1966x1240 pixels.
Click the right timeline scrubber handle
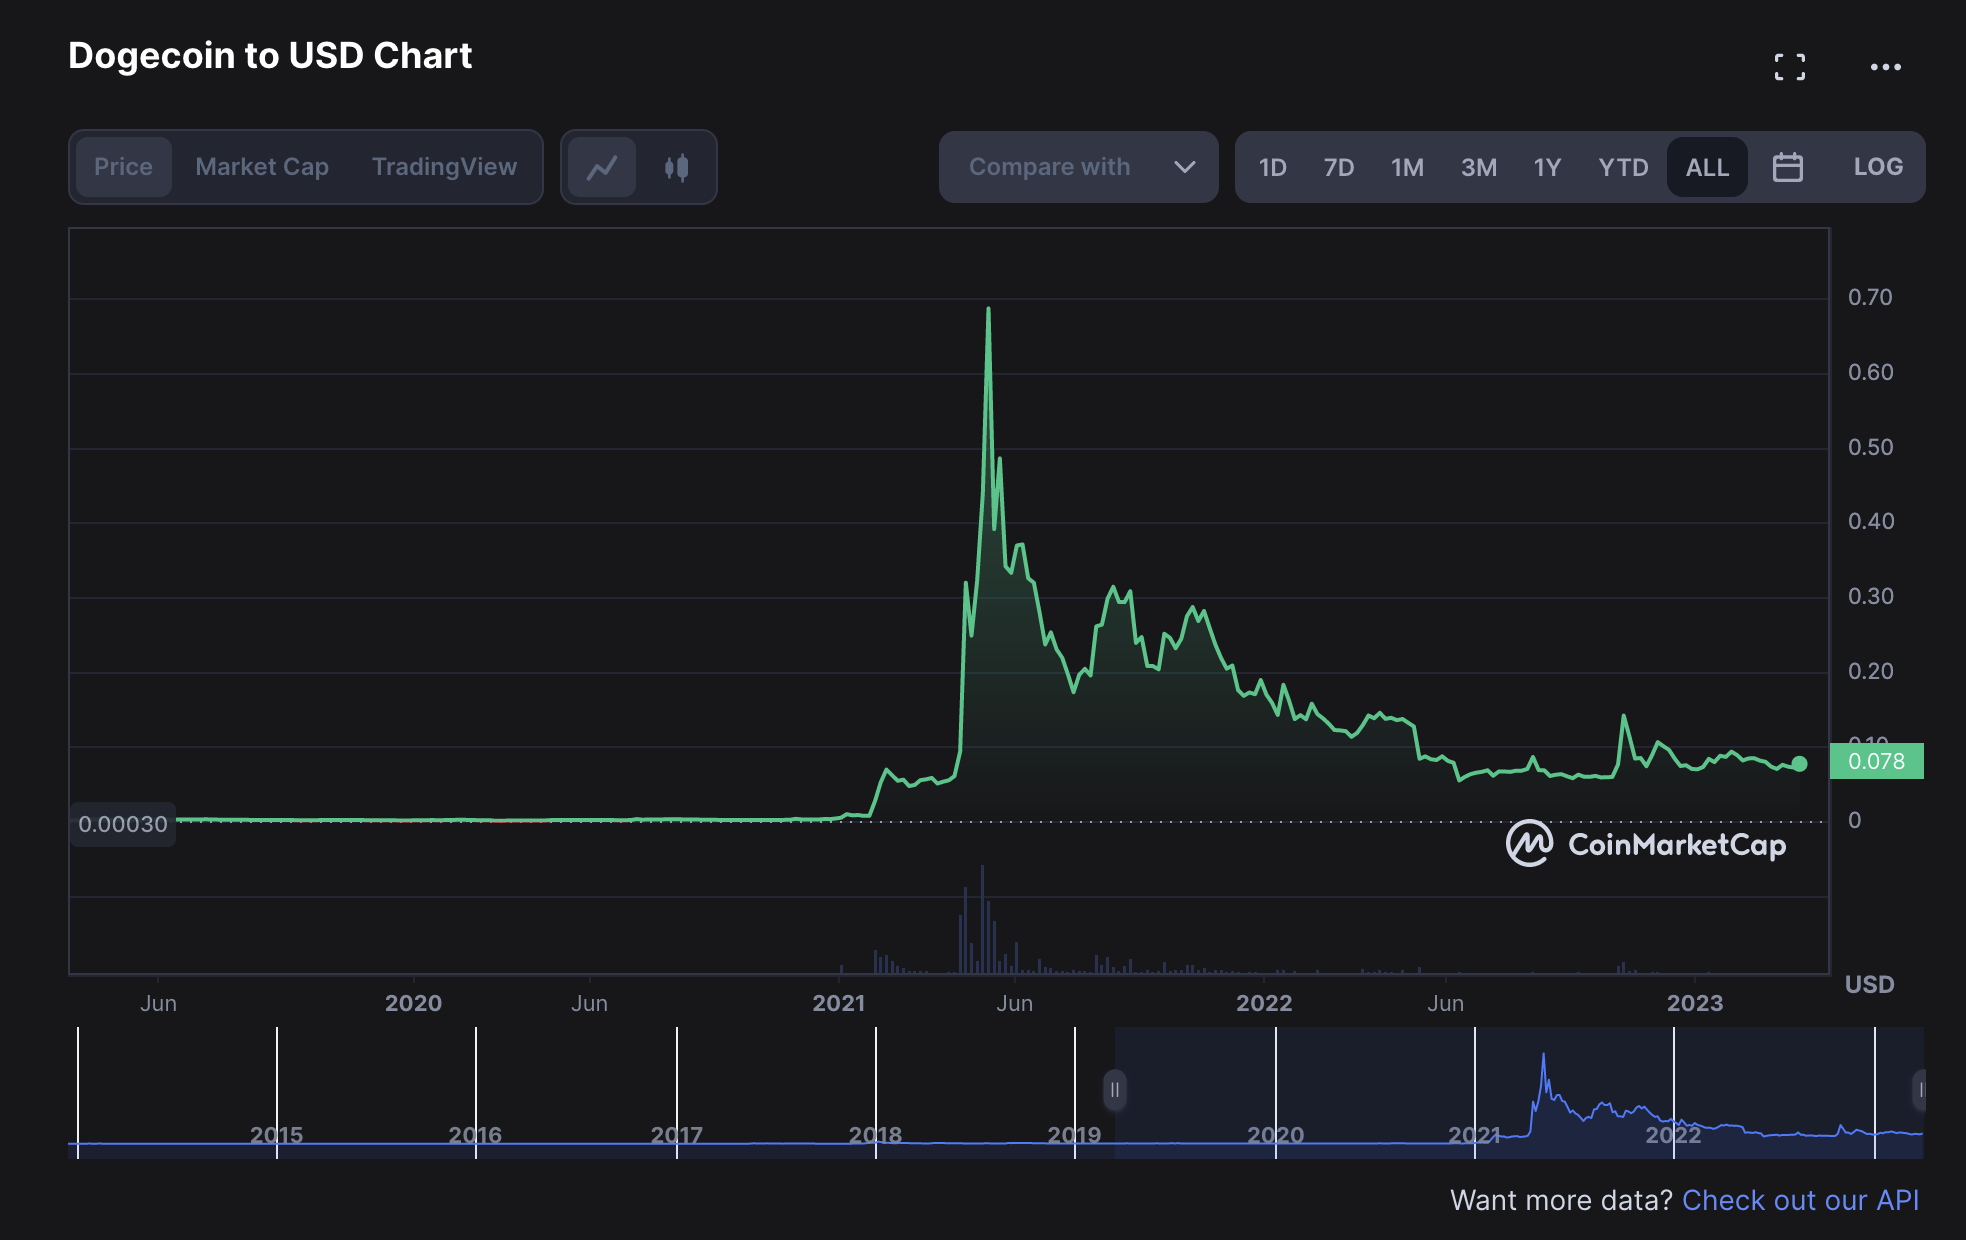click(x=1920, y=1091)
